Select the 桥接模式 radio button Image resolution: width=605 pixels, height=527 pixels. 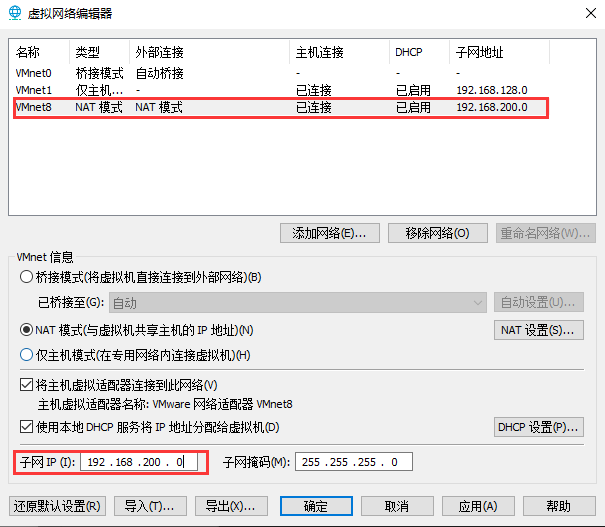tap(27, 277)
